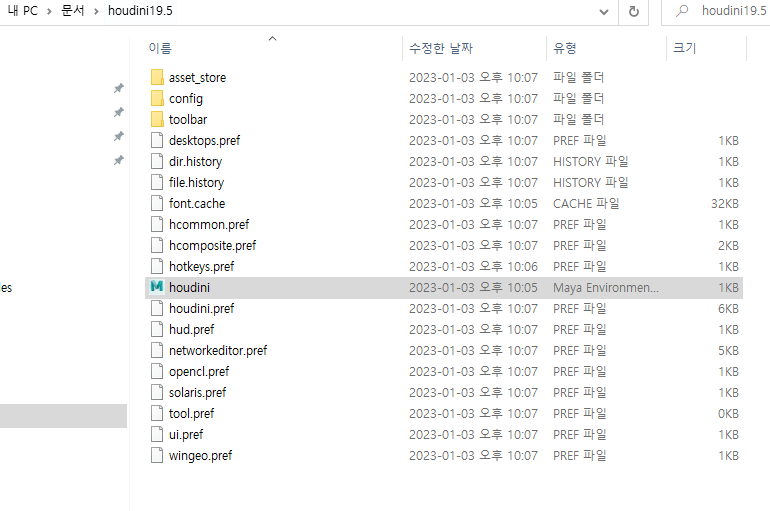Click the config folder icon
Viewport: 770px width, 511px height.
click(157, 99)
